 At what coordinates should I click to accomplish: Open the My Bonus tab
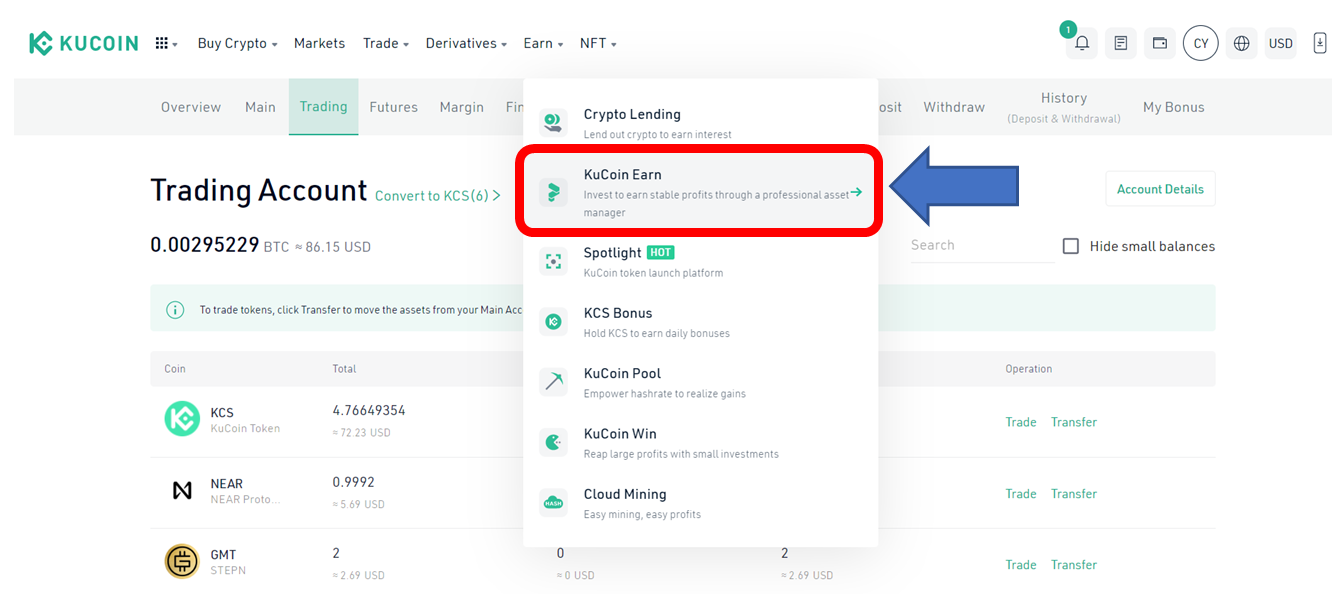(x=1174, y=107)
